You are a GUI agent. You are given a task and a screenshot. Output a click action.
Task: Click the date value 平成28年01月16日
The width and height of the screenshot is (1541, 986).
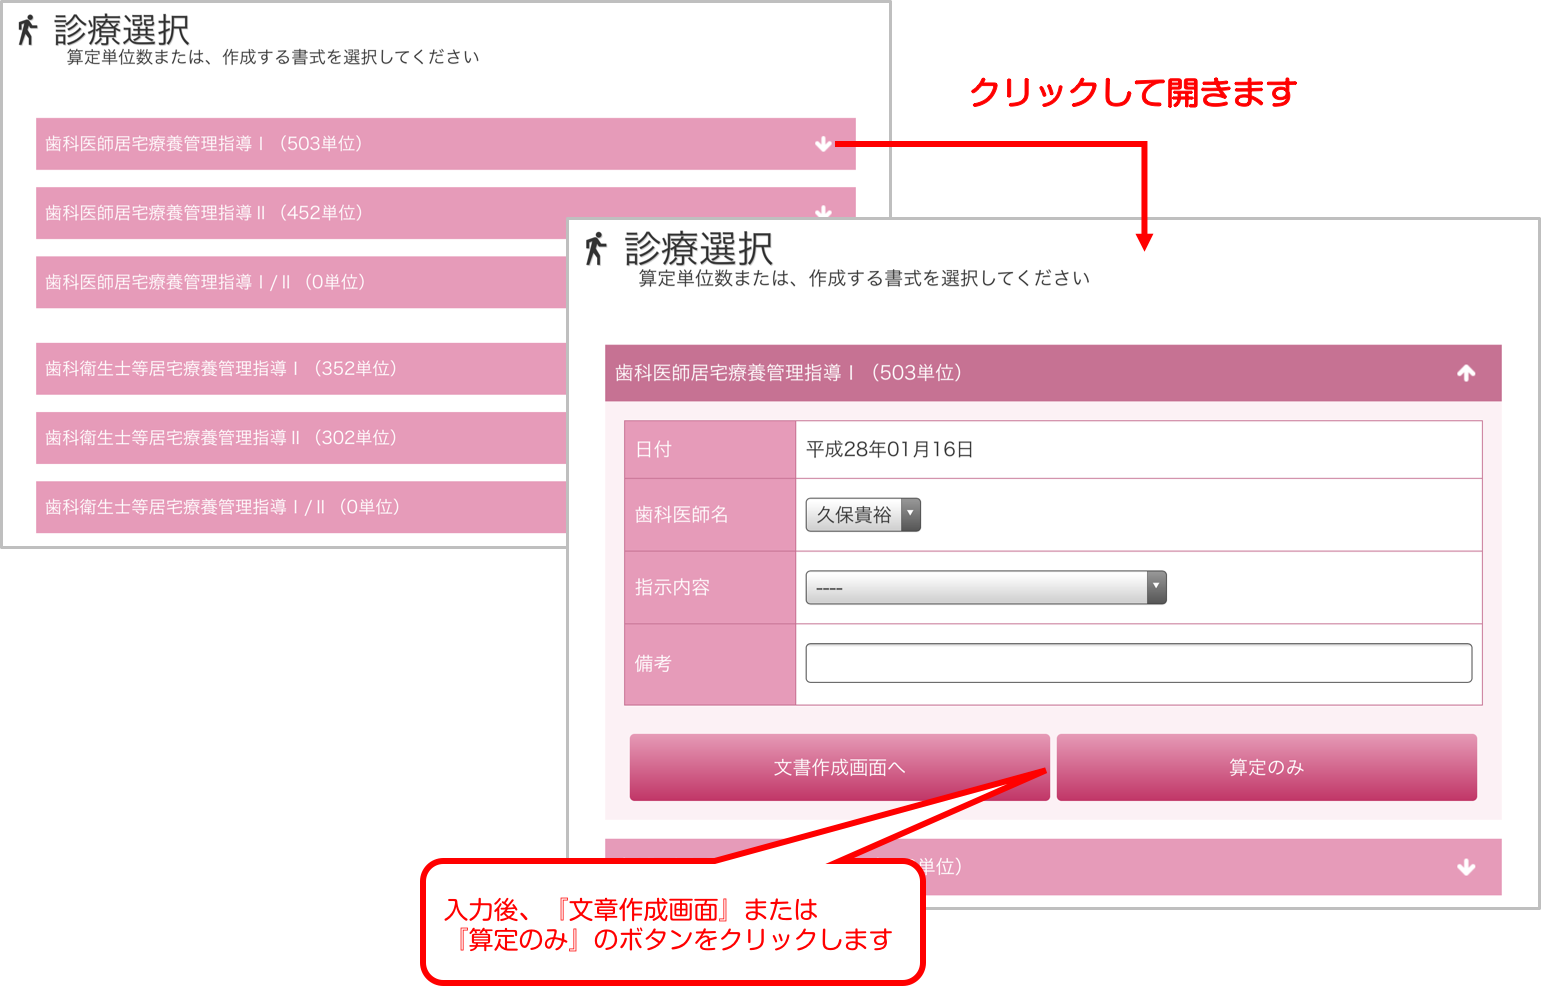(889, 450)
